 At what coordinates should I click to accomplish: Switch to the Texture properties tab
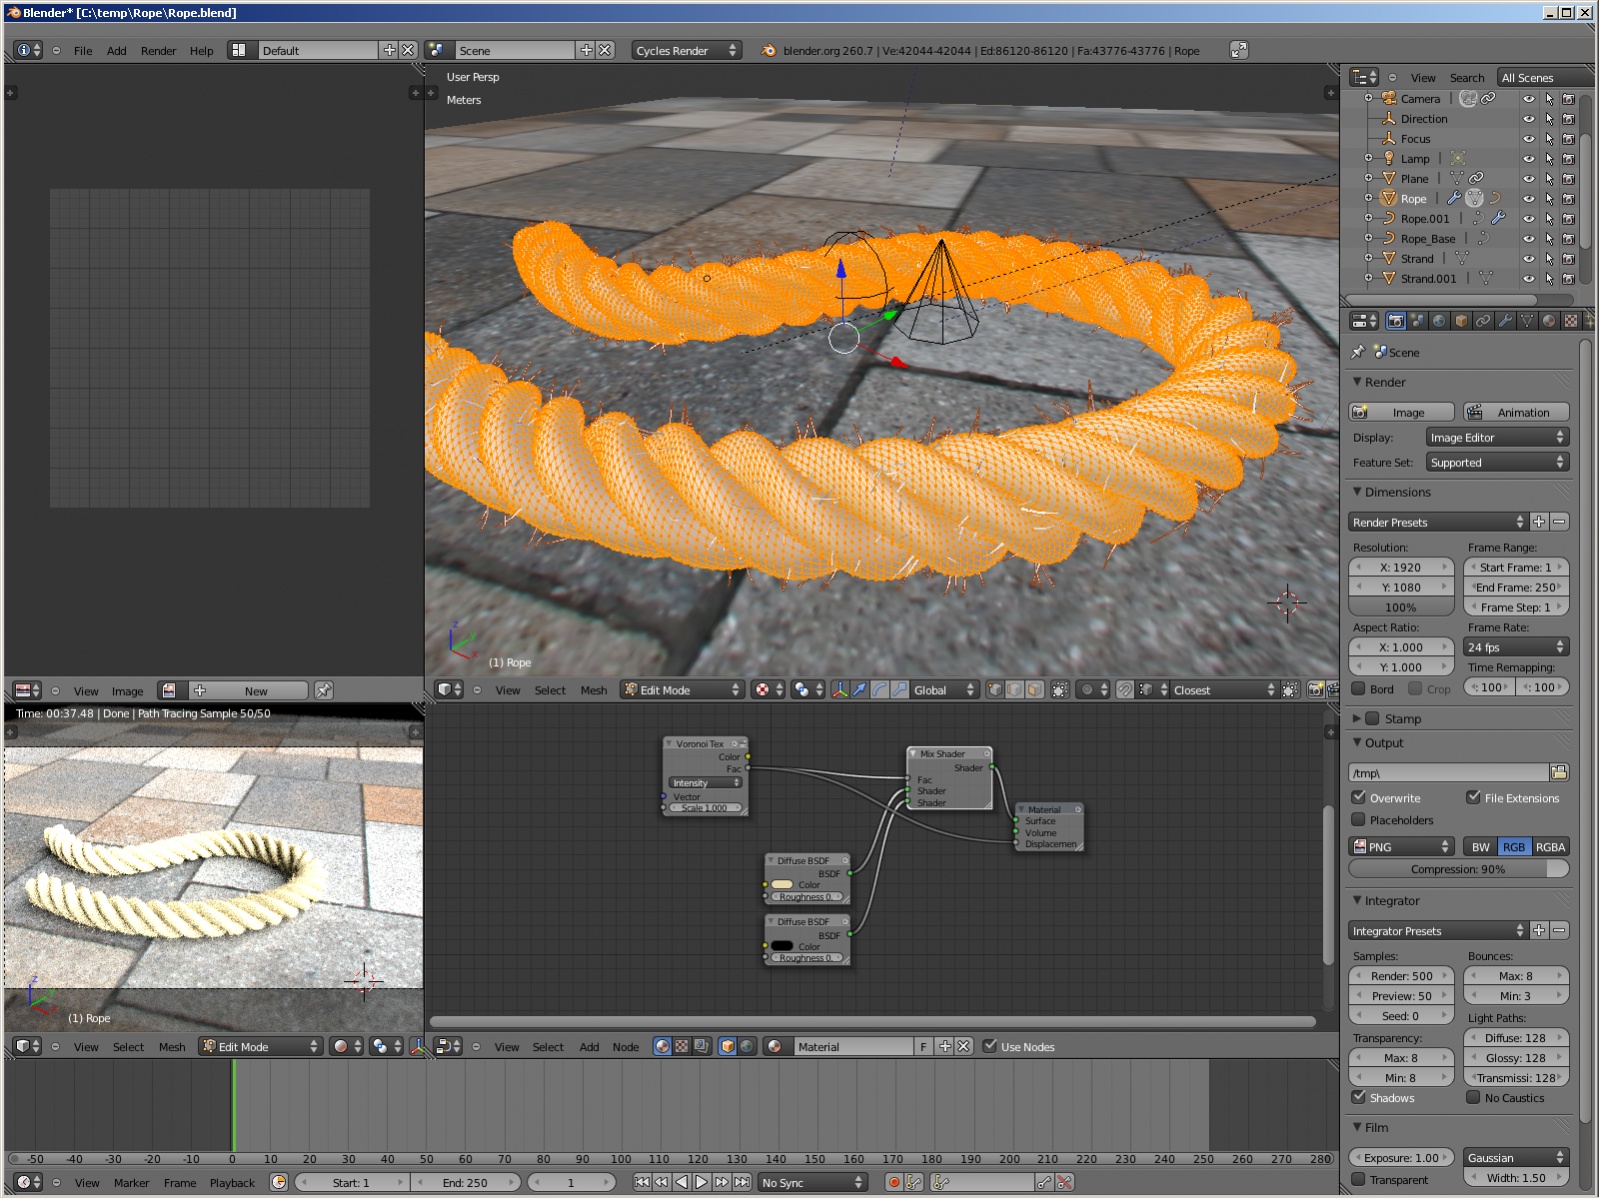[1571, 321]
